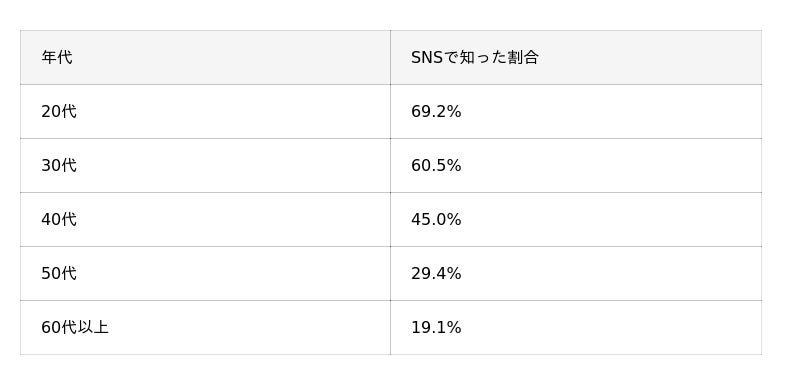Select the 50代 row label cell
800x385 pixels.
[205, 273]
